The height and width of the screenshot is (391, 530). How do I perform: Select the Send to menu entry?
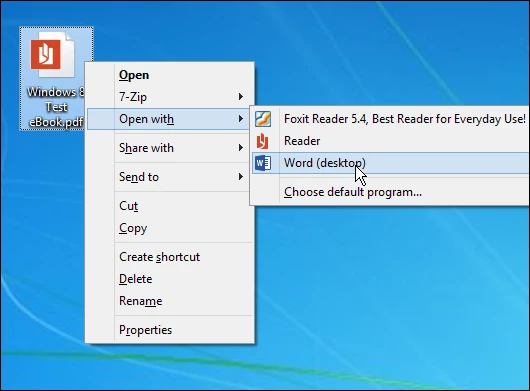tap(169, 177)
